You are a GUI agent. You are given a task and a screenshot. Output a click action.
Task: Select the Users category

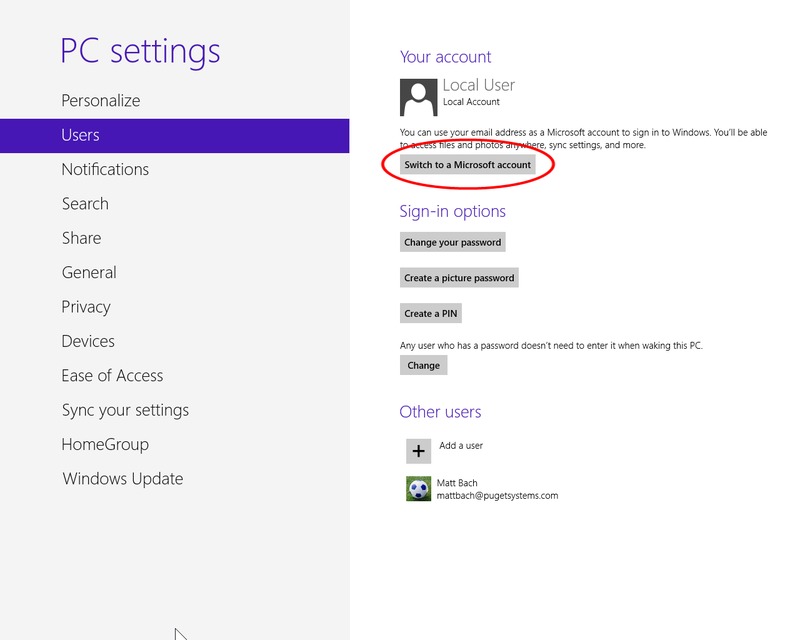tap(80, 135)
